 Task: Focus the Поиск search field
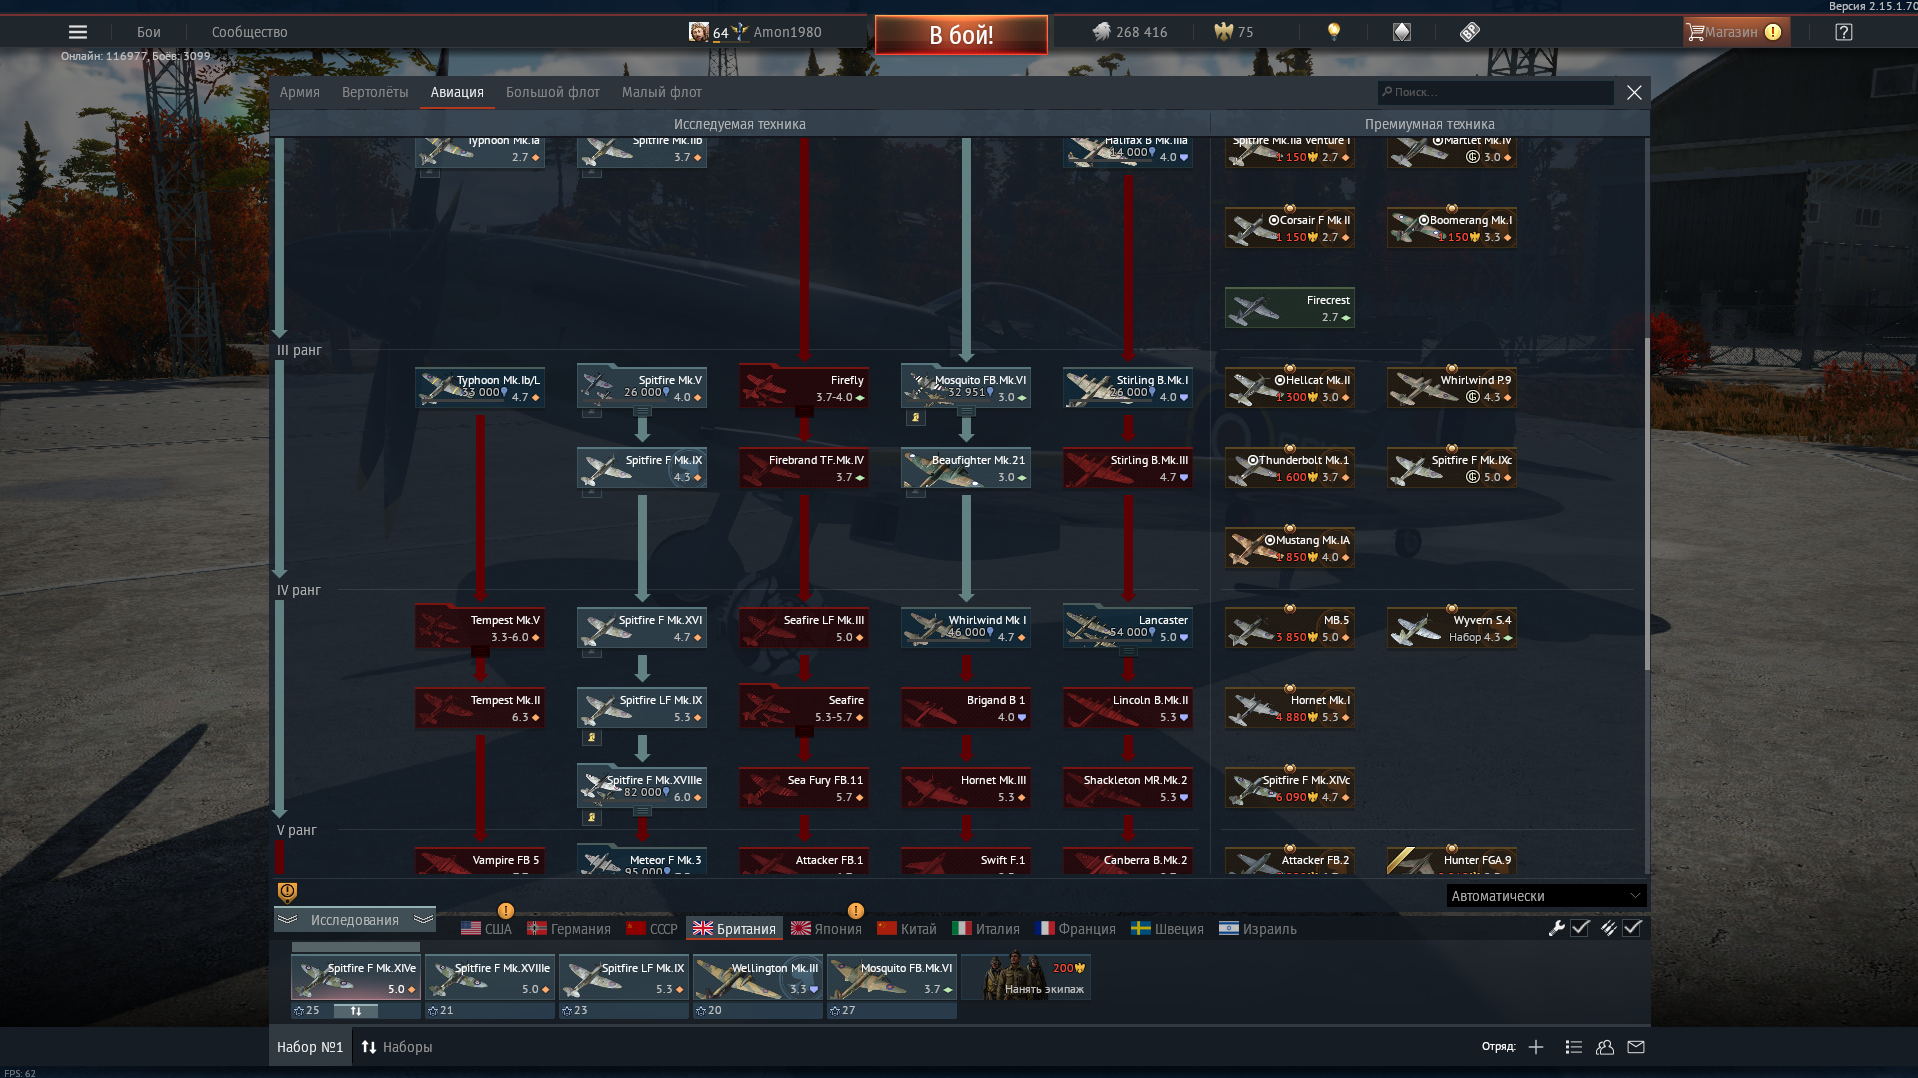click(x=1495, y=92)
